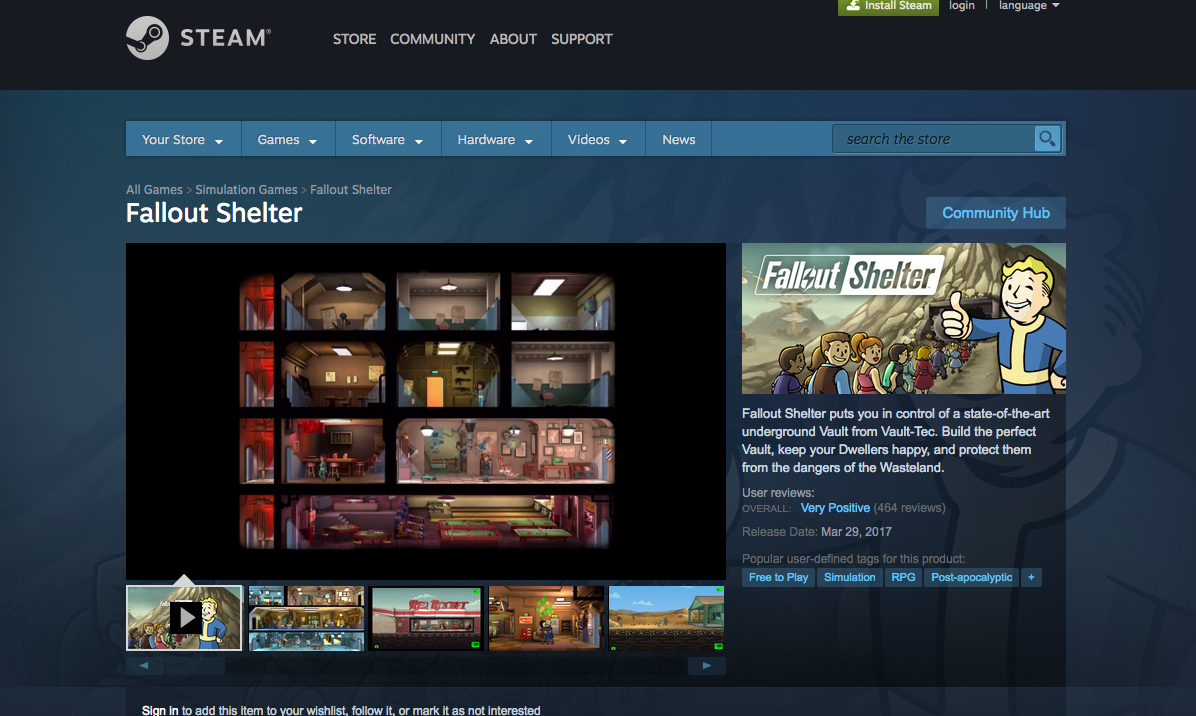The width and height of the screenshot is (1196, 716).
Task: Select the wasteland house screenshot thumbnail
Action: click(x=667, y=618)
